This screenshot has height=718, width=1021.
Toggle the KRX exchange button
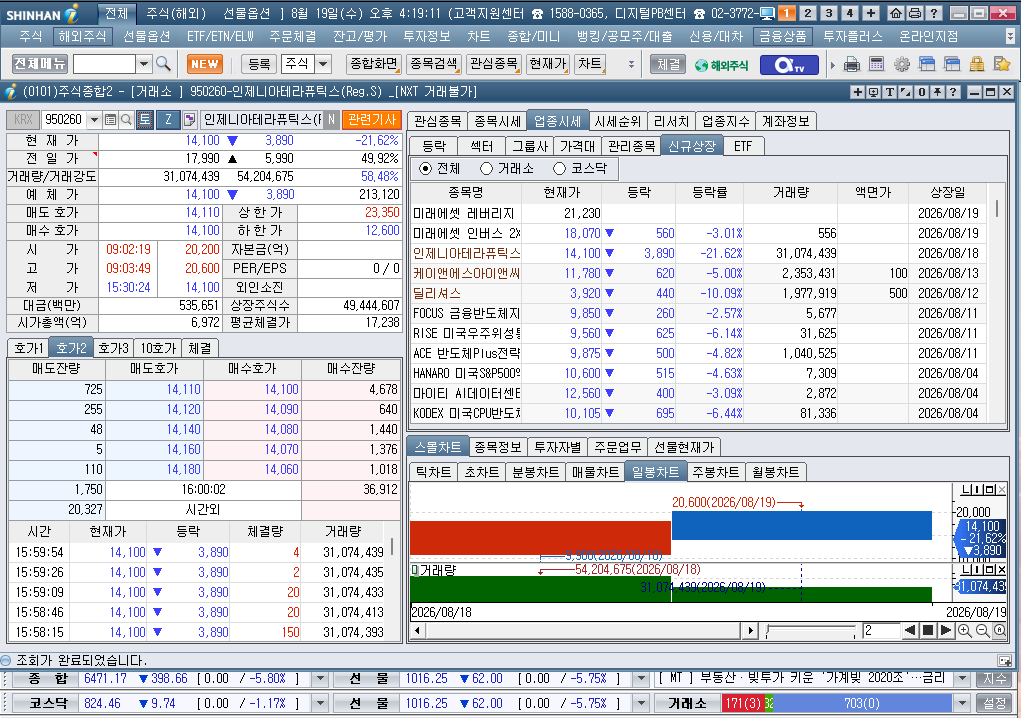pyautogui.click(x=23, y=119)
